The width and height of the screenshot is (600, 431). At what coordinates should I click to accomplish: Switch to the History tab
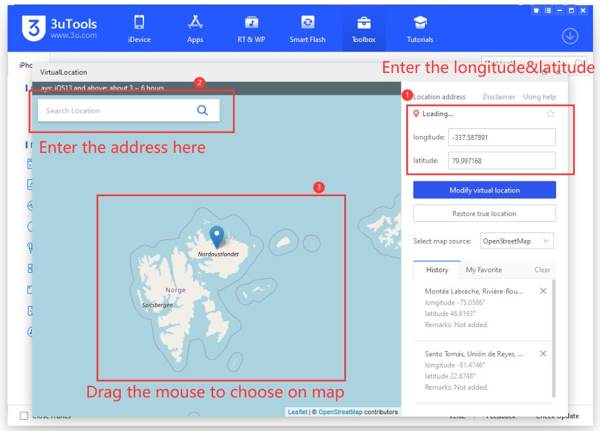pyautogui.click(x=437, y=269)
